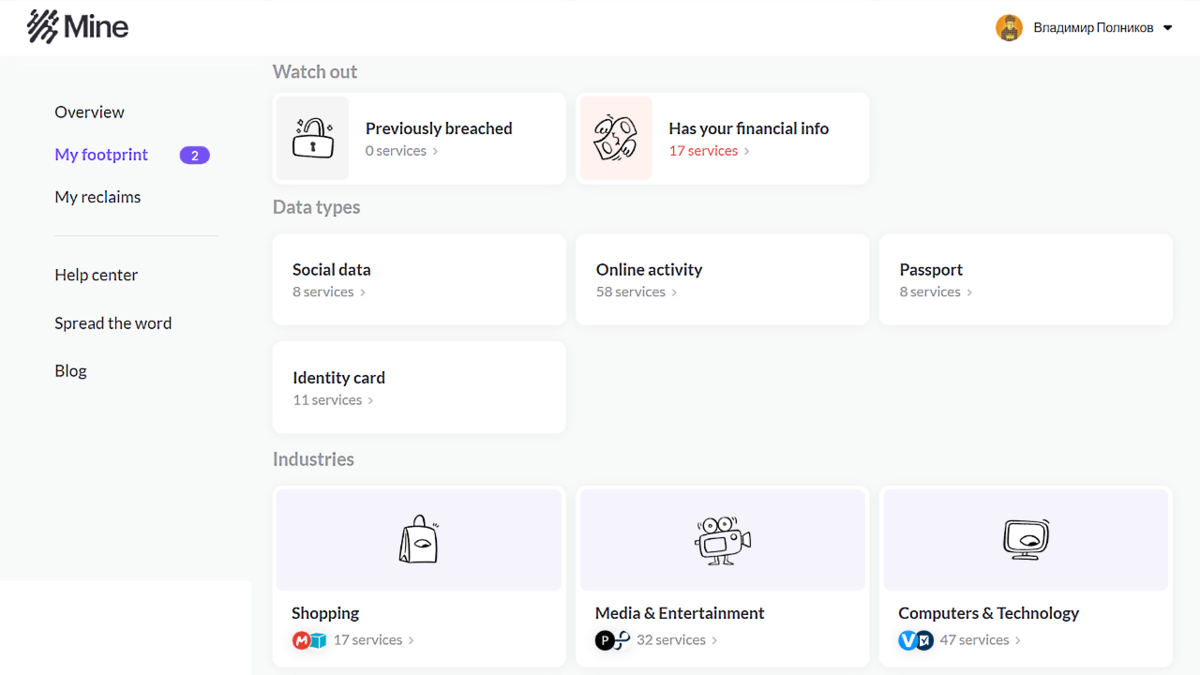The height and width of the screenshot is (675, 1200).
Task: Open the Overview menu item
Action: tap(90, 112)
